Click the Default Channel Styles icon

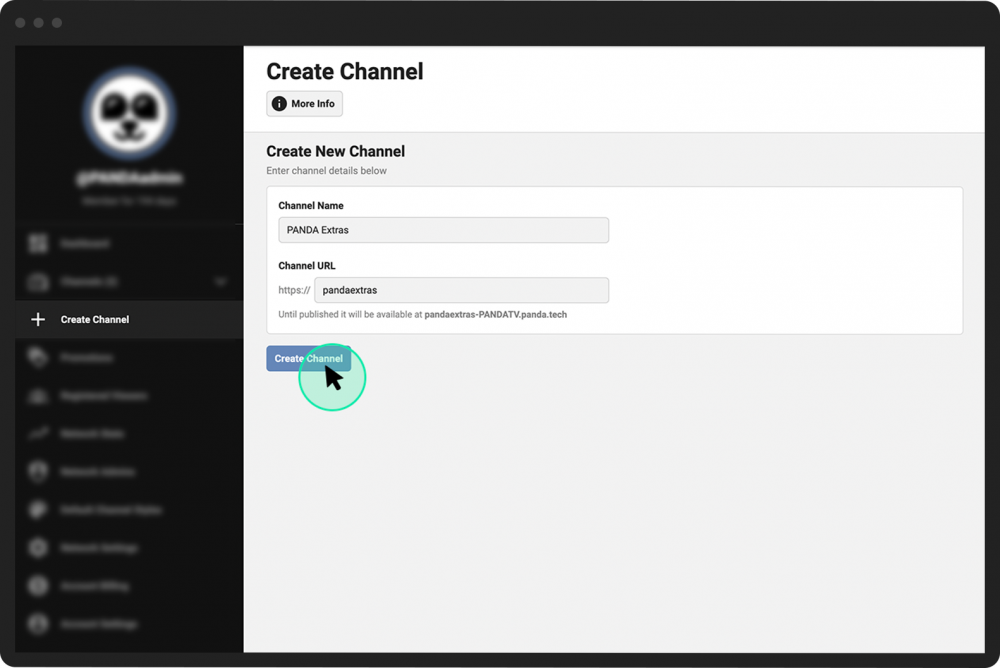[37, 510]
